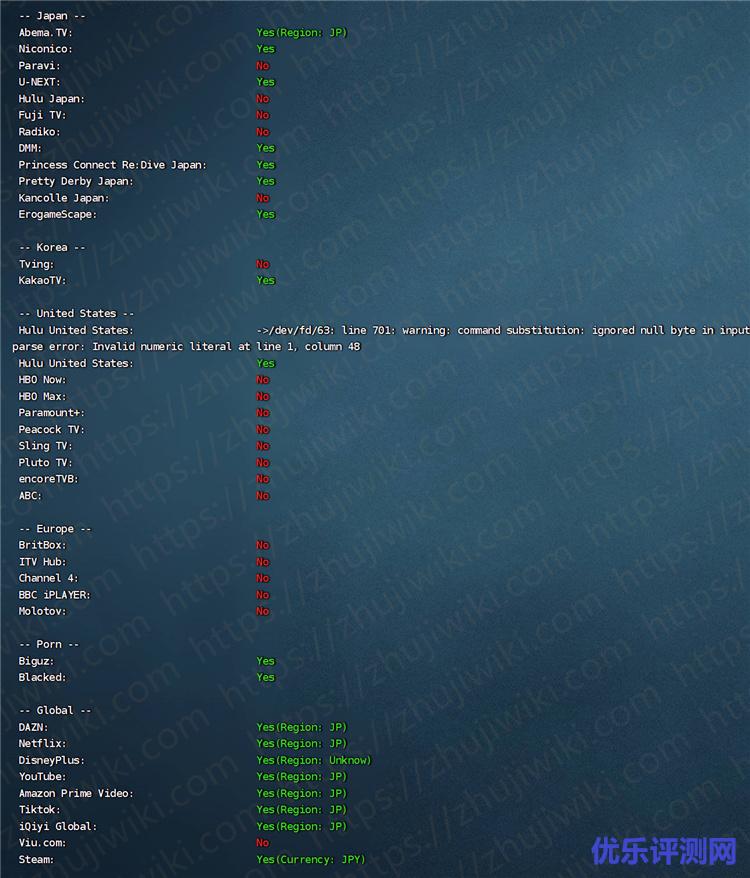
Task: Select the 'KakaoTV:' label
Action: point(42,280)
